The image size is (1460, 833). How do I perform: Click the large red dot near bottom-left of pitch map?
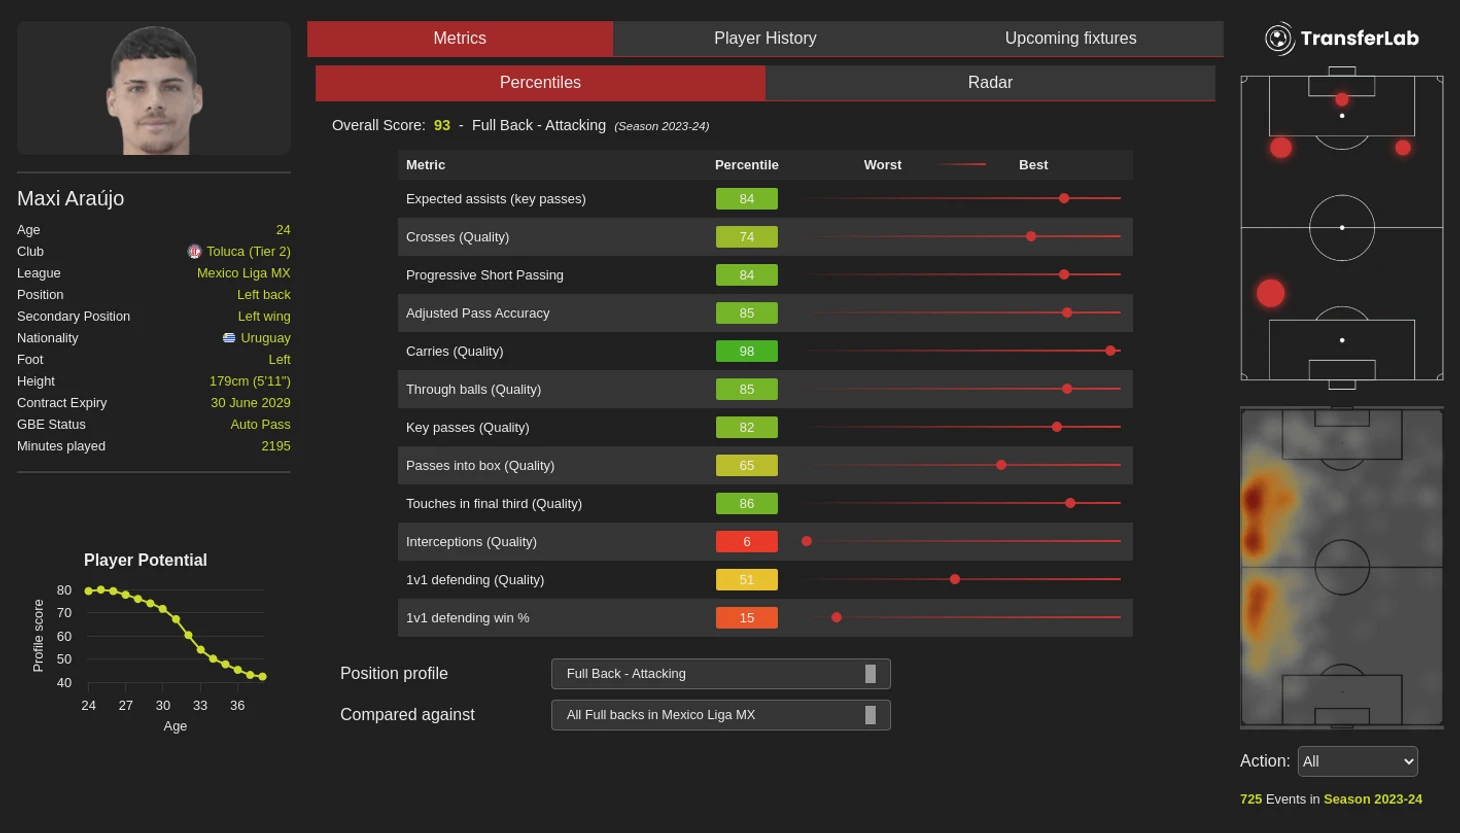click(1270, 293)
